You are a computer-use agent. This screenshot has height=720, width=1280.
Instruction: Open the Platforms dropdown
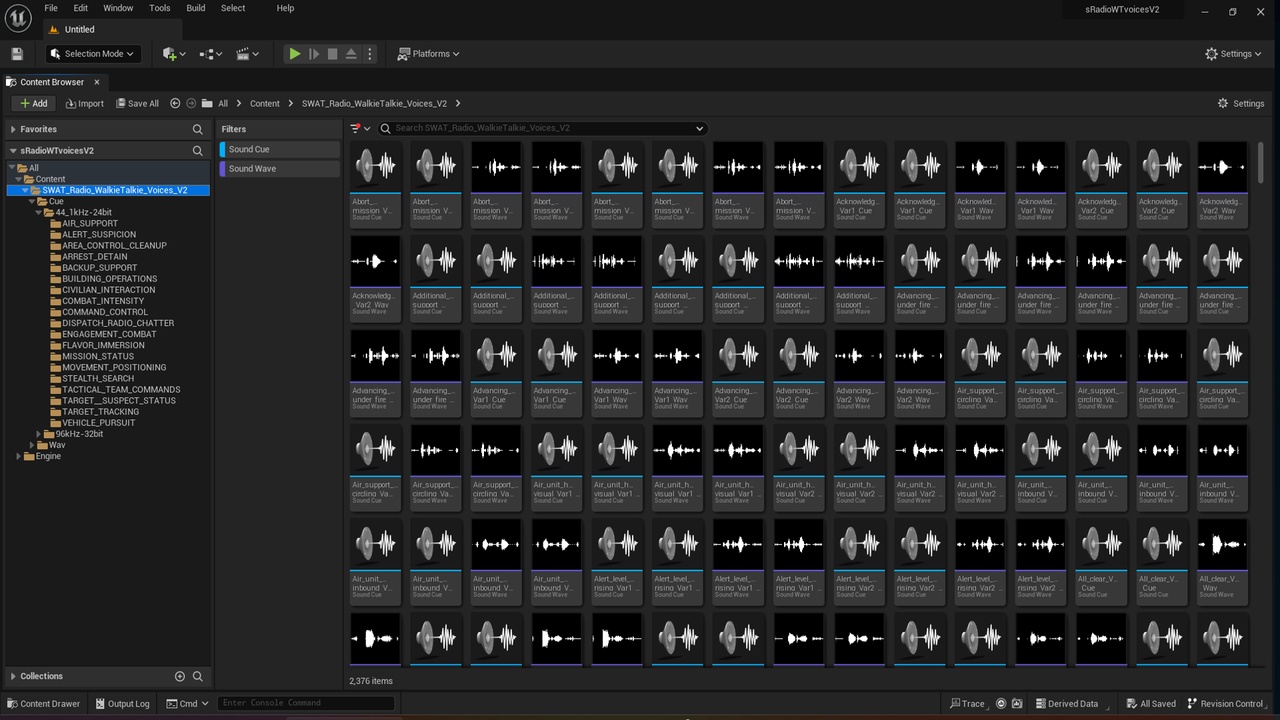[x=429, y=54]
